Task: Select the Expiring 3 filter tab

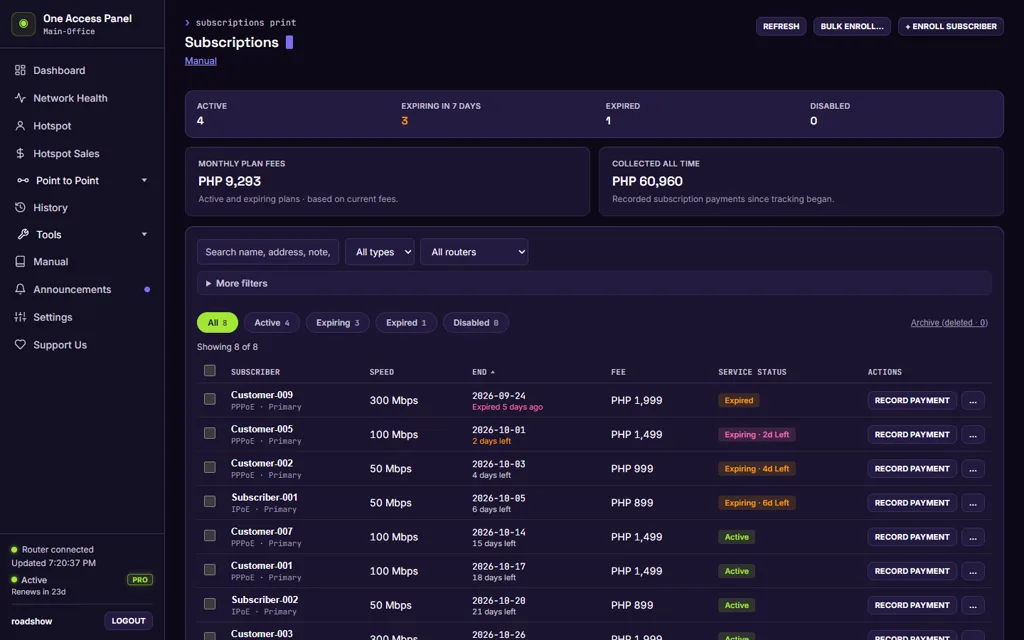Action: (338, 323)
